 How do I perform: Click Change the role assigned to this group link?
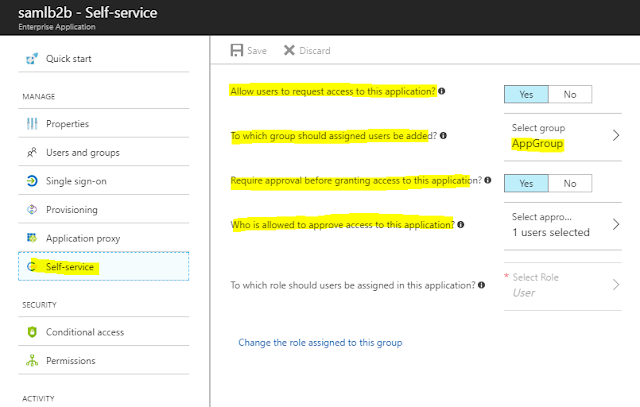[x=320, y=342]
